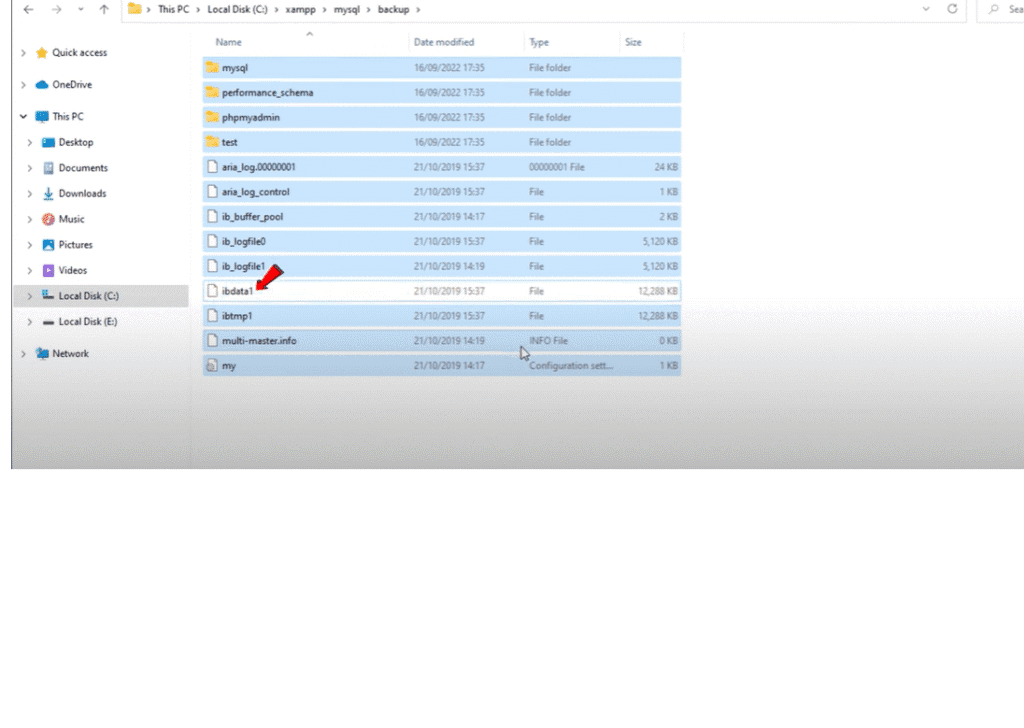This screenshot has height=728, width=1024.
Task: Click the Network icon in the sidebar
Action: 42,353
